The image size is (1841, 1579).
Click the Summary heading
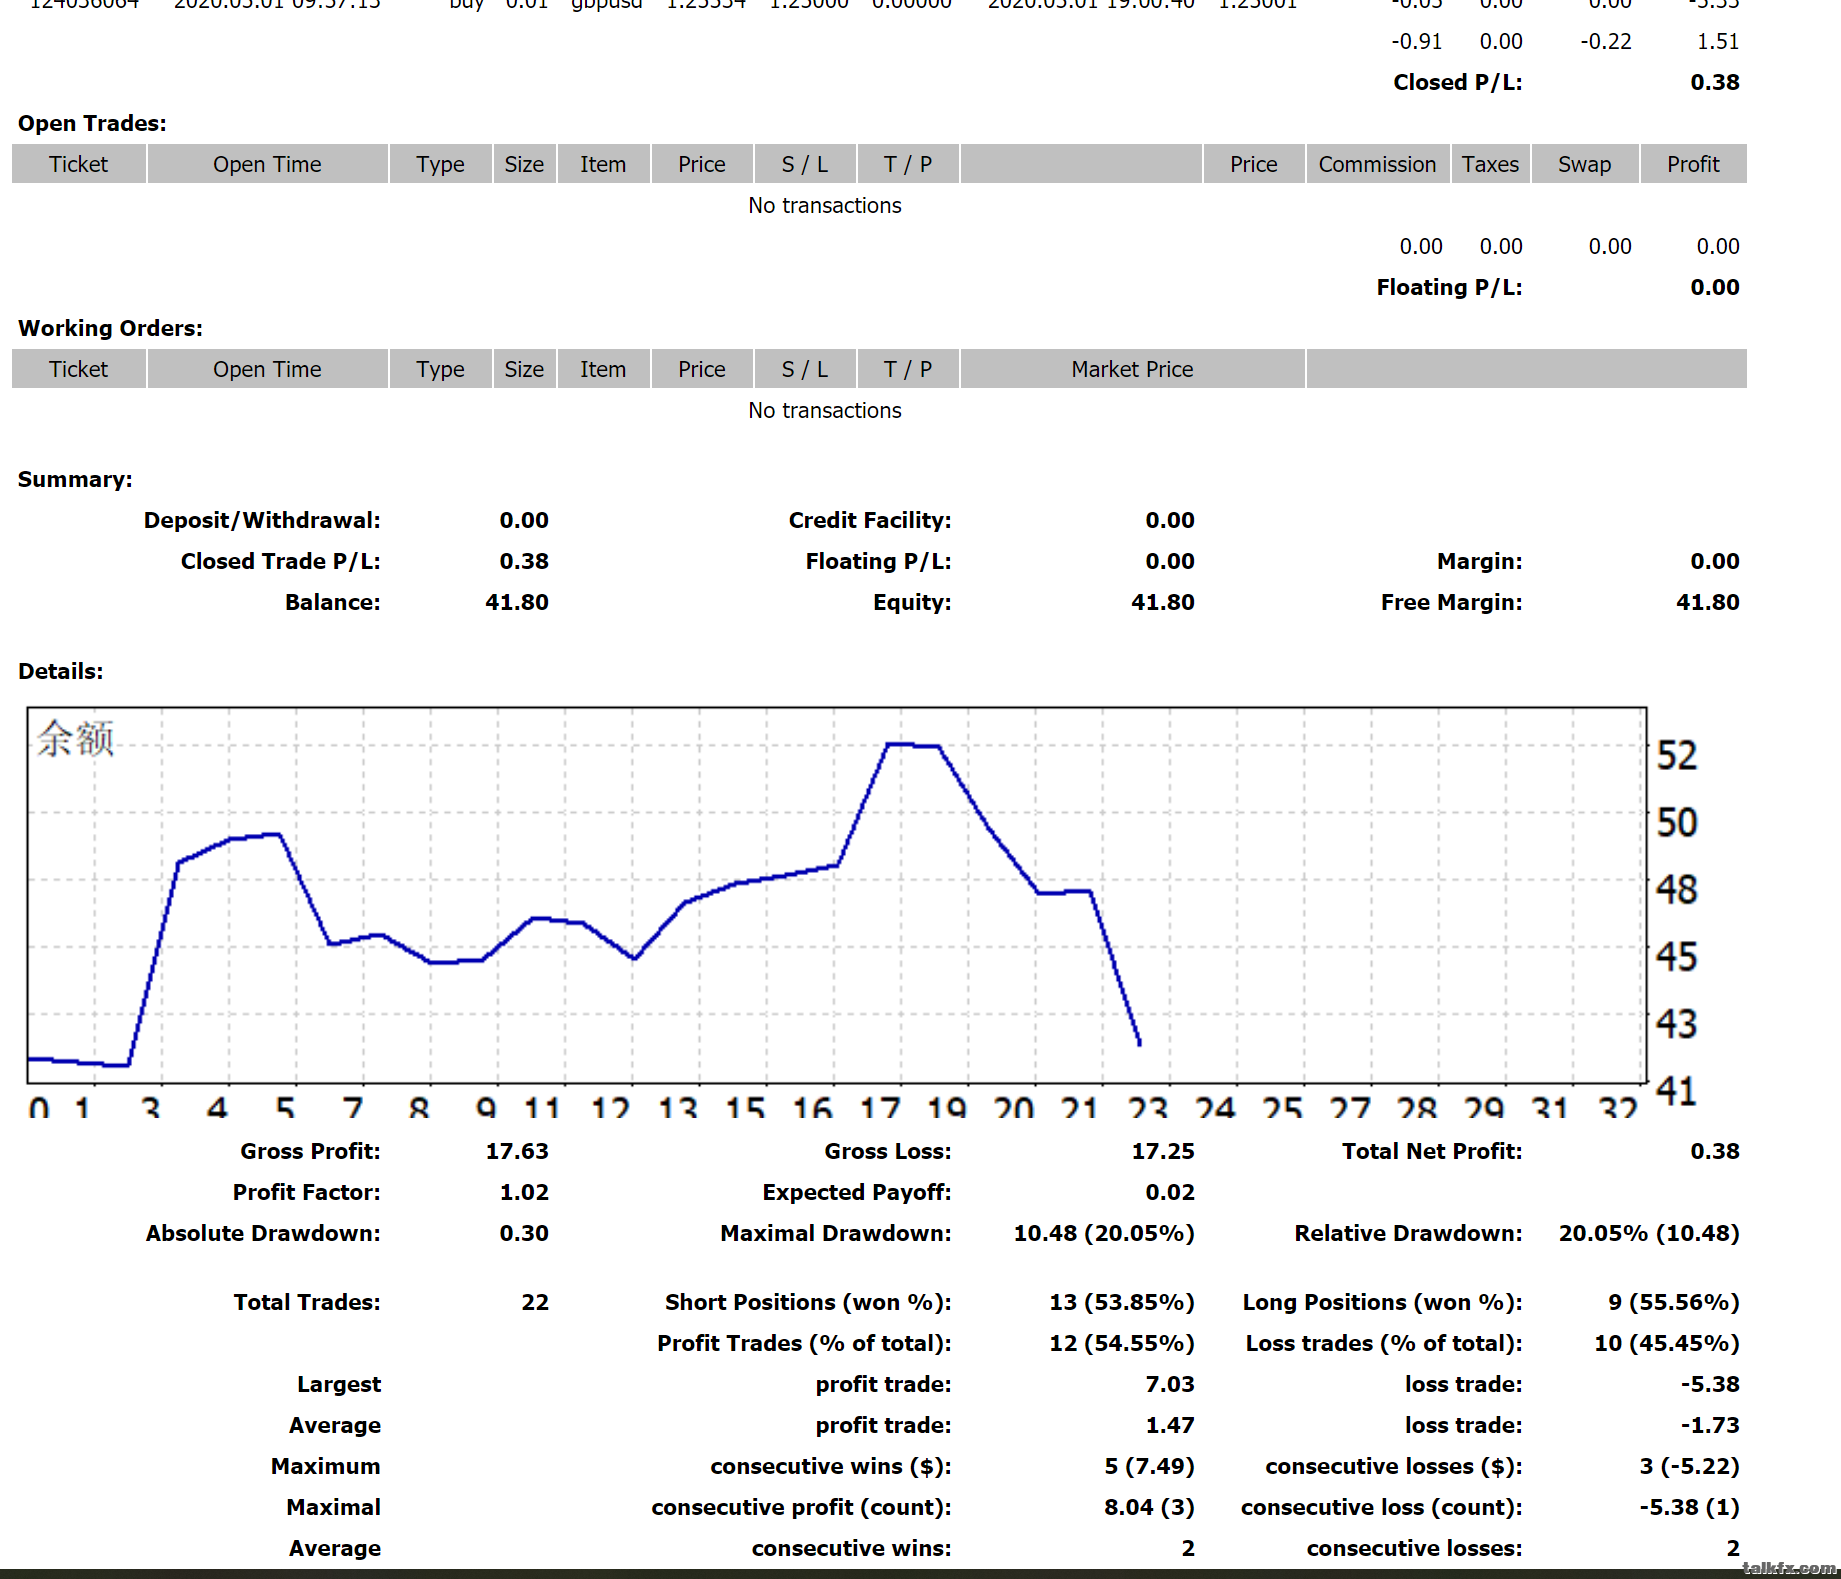coord(75,479)
